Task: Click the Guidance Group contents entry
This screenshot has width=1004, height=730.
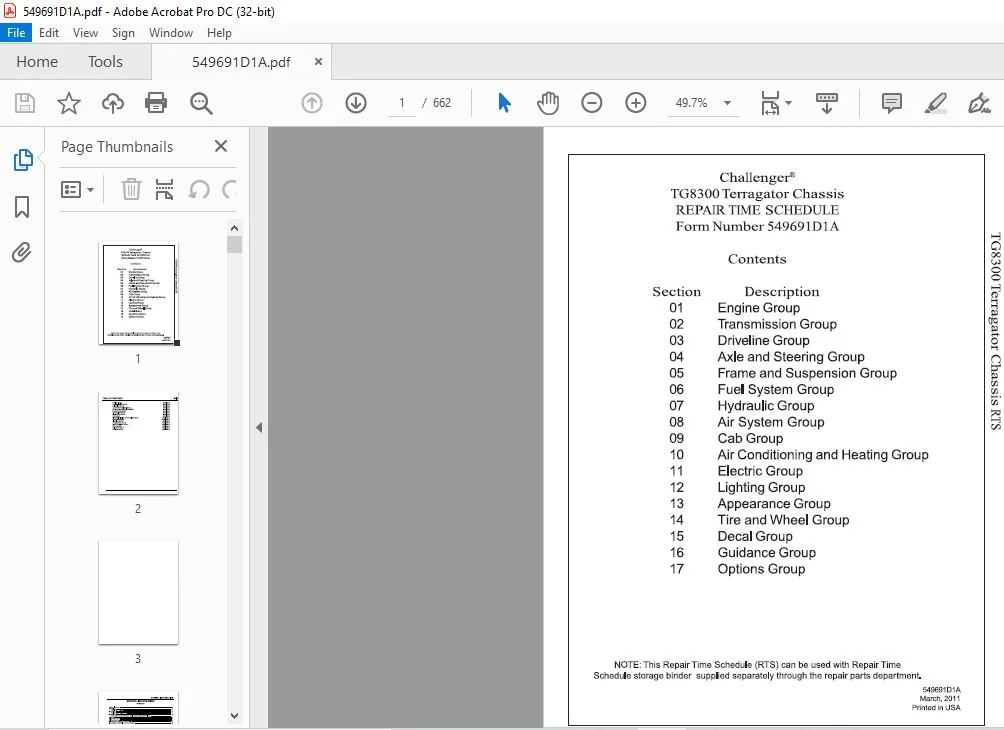Action: pyautogui.click(x=766, y=553)
